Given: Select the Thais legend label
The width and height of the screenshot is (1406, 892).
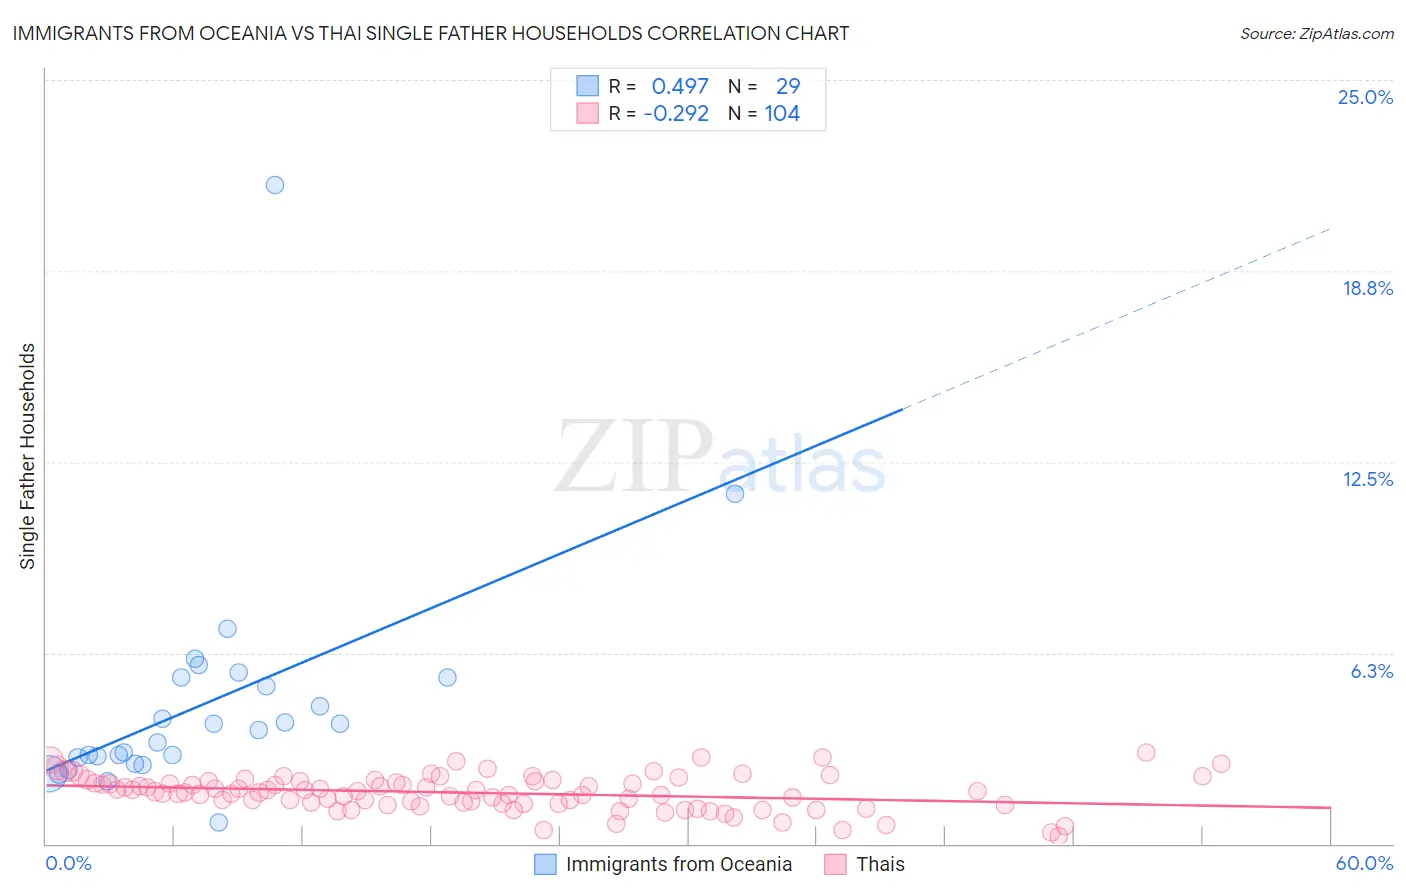Looking at the screenshot, I should (880, 864).
